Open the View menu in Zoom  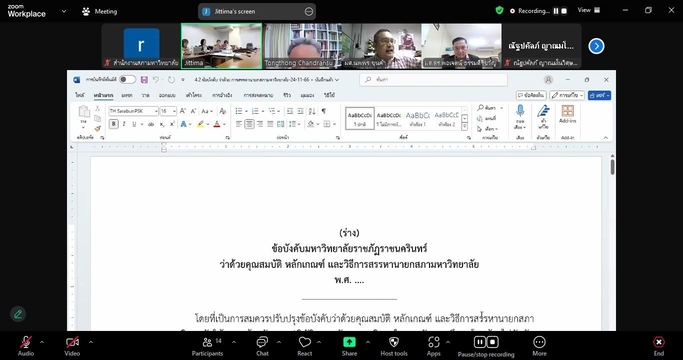[x=589, y=10]
